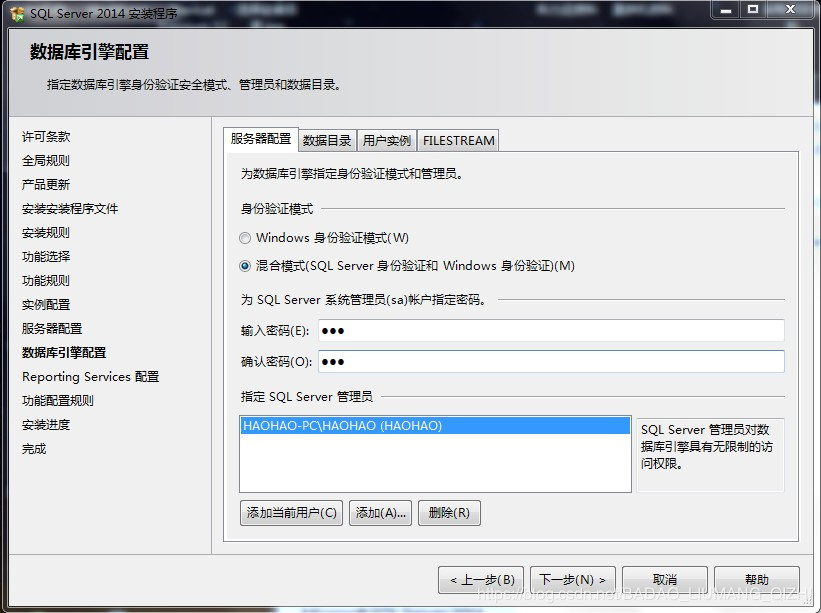Viewport: 821px width, 613px height.
Task: Cancel the installation with 取消
Action: [664, 580]
